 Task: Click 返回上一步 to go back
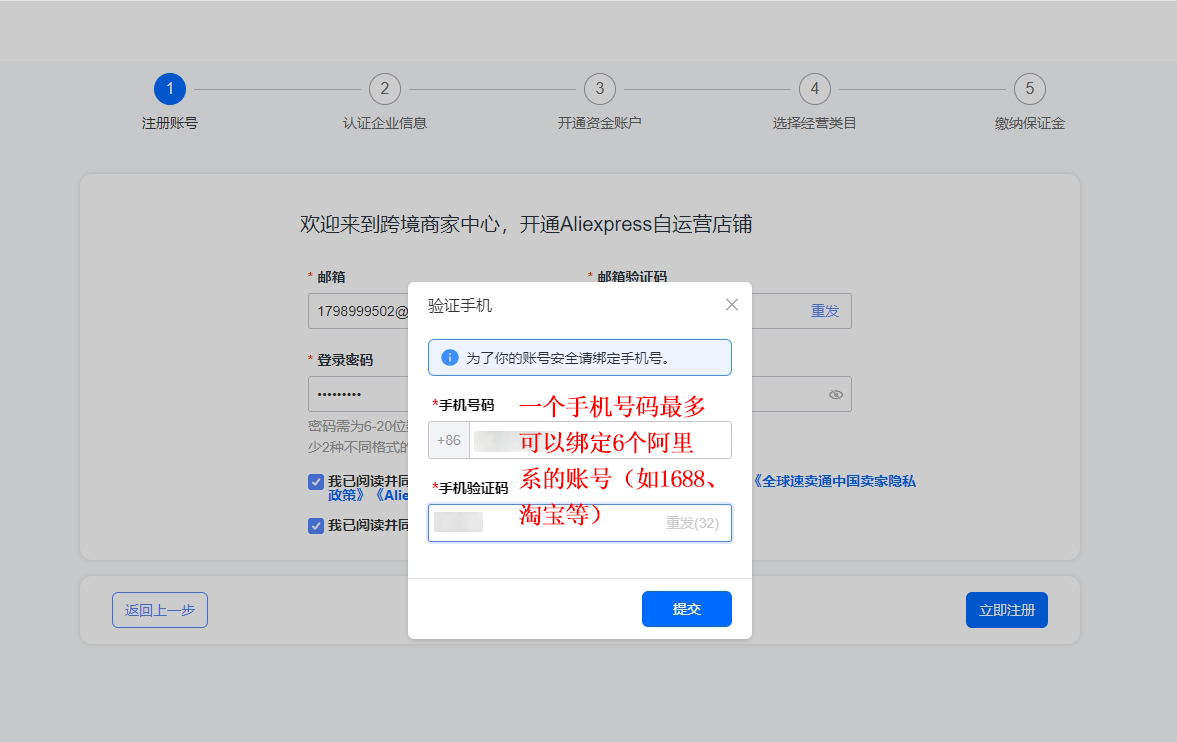(160, 610)
